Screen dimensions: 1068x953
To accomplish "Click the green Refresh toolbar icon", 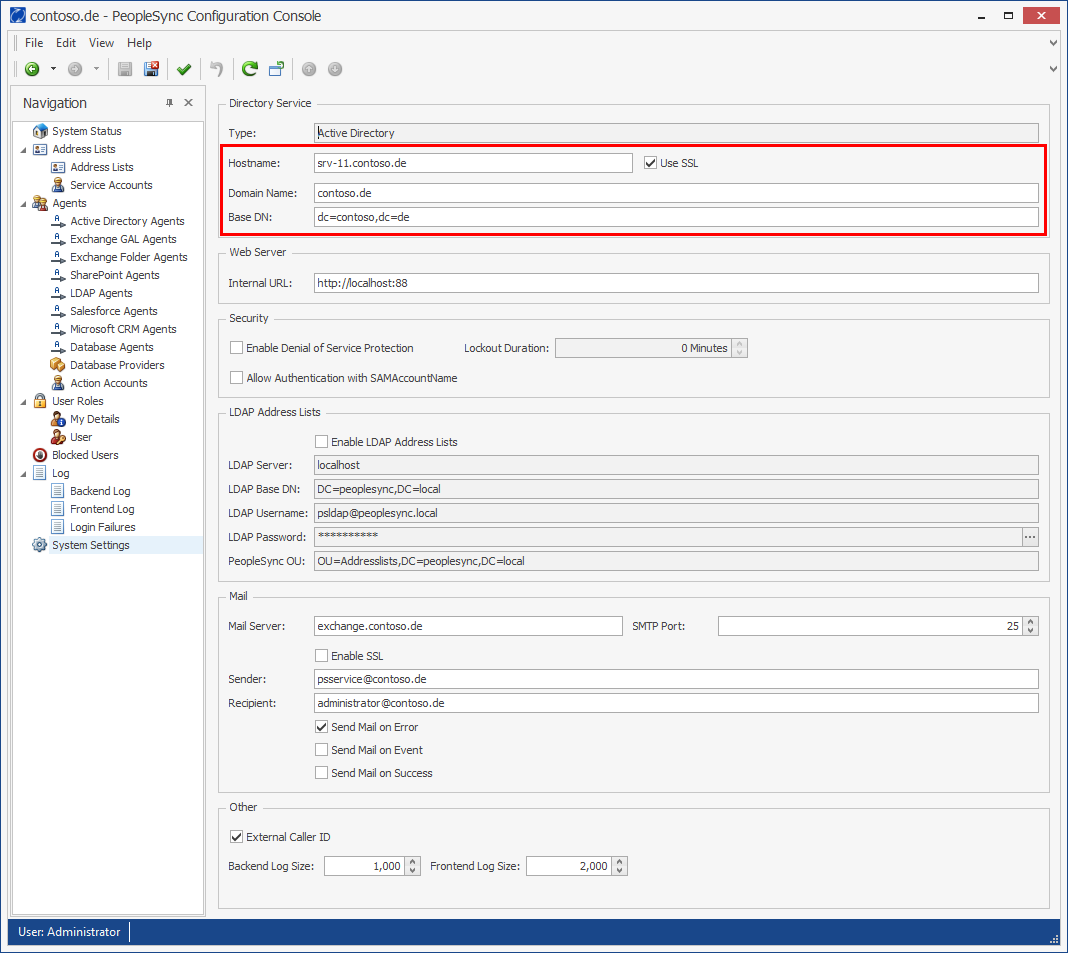I will pyautogui.click(x=250, y=69).
